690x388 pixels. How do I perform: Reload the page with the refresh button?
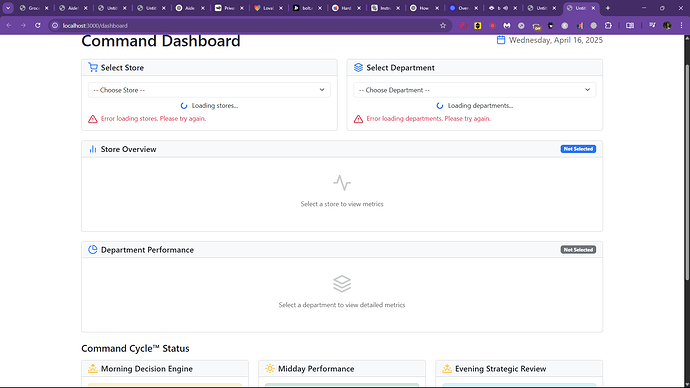pos(38,26)
